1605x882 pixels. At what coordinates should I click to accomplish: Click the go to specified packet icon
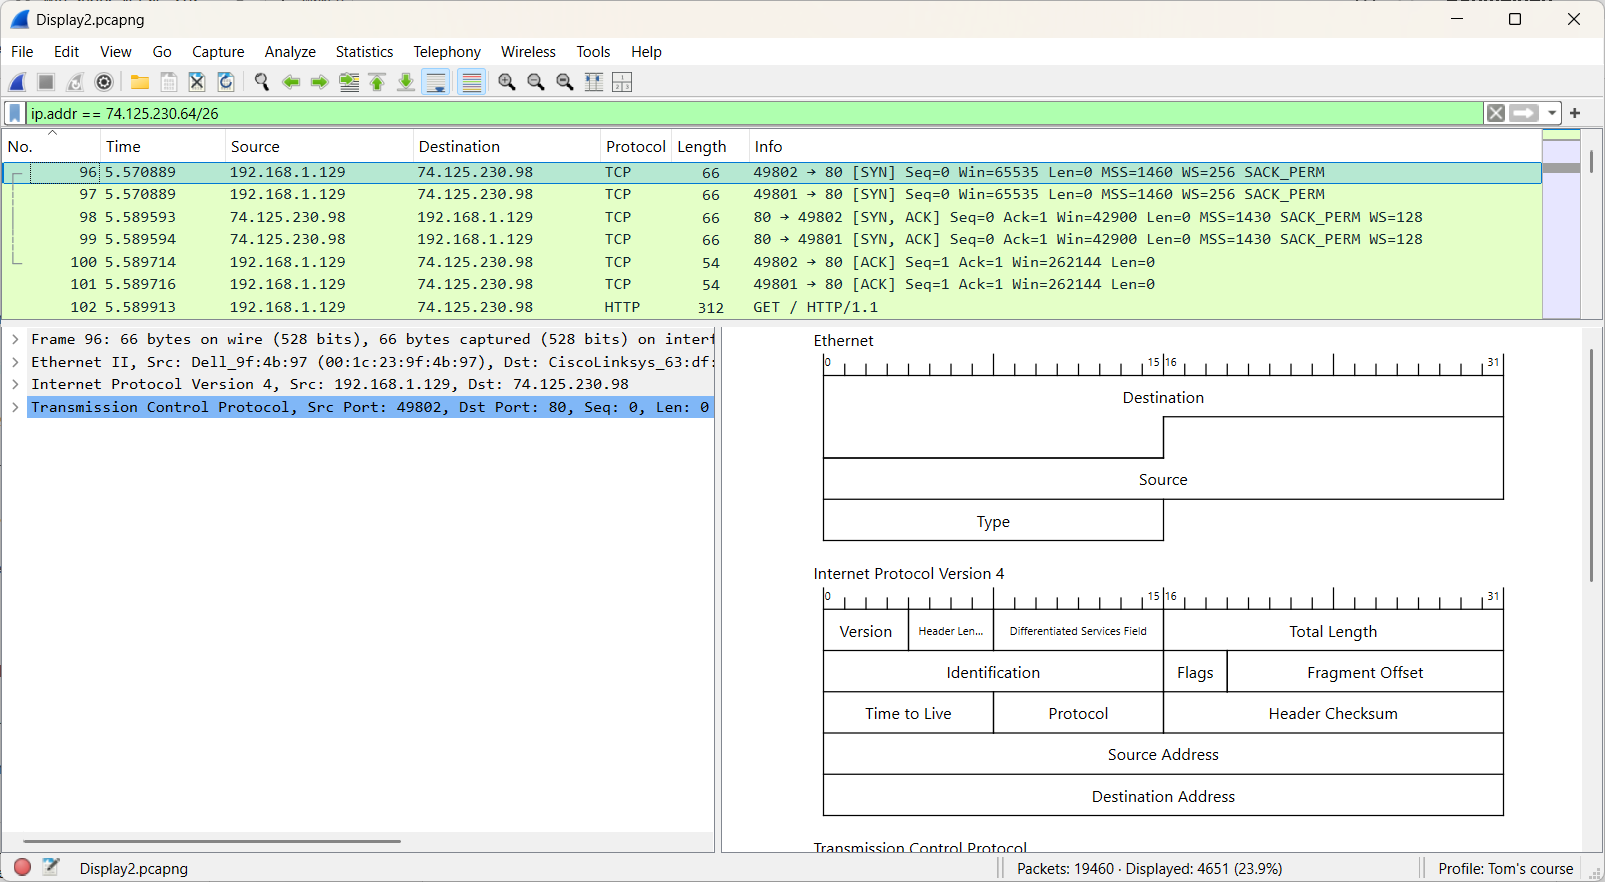(x=349, y=82)
